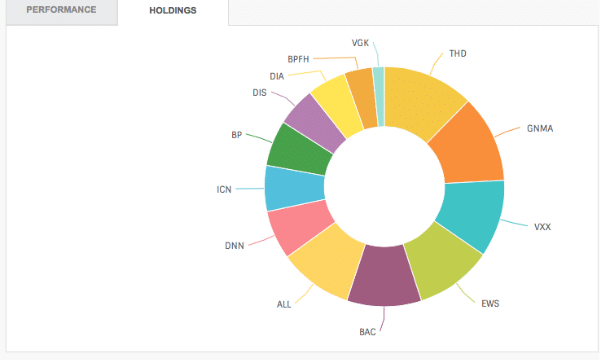The height and width of the screenshot is (360, 600).
Task: Click the ICN sky blue slice
Action: [x=294, y=188]
